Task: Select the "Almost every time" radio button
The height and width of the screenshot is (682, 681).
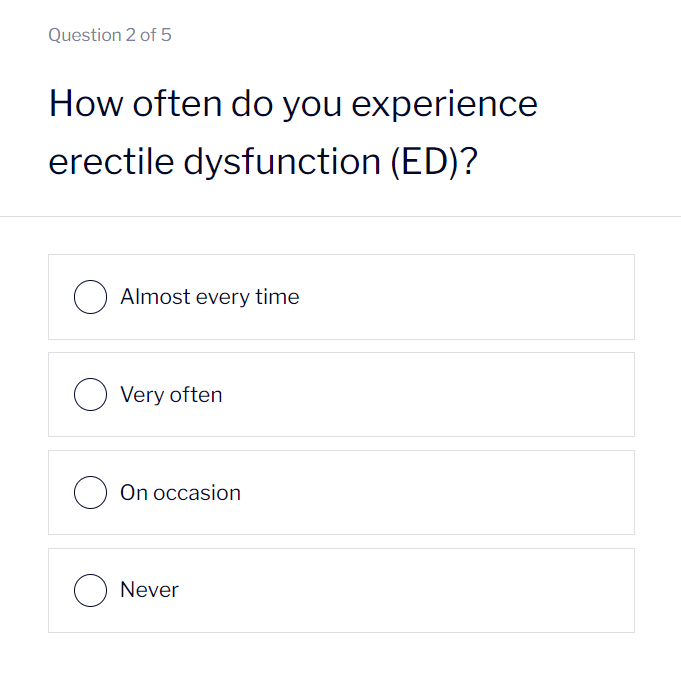Action: coord(91,297)
